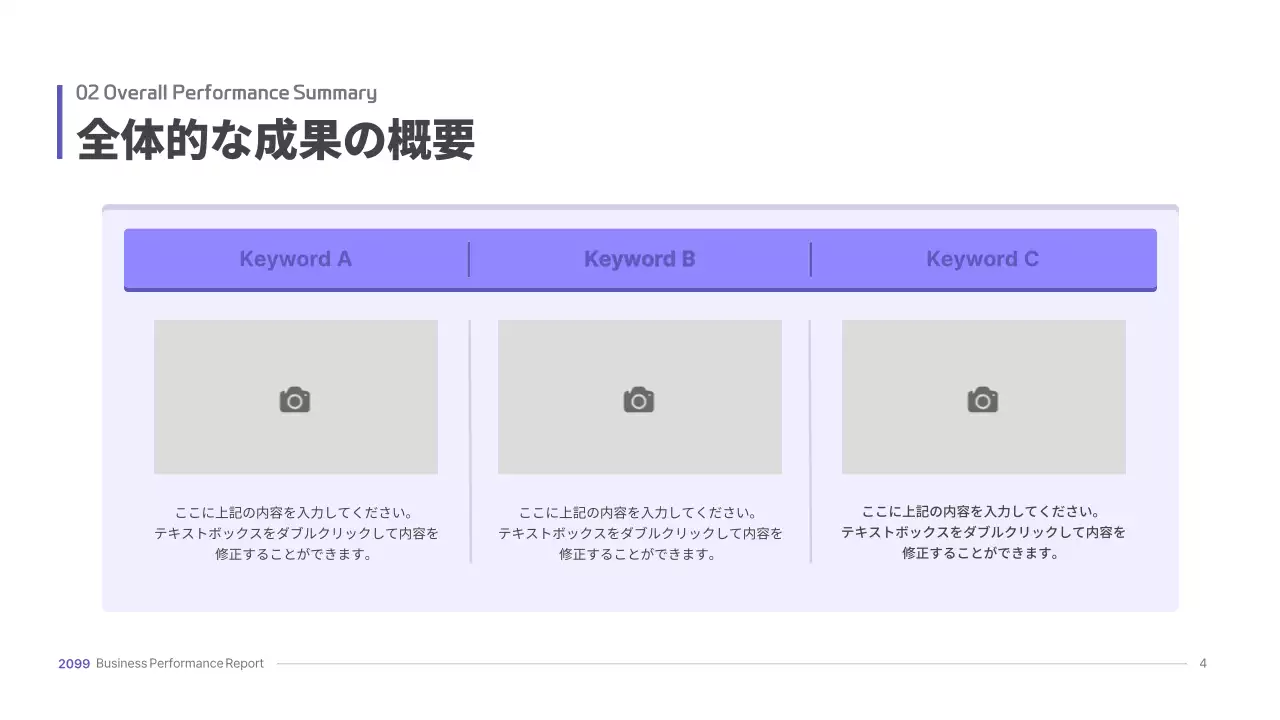Select the title 全体的な成果の概要
Viewport: 1280px width, 720px height.
coord(276,140)
